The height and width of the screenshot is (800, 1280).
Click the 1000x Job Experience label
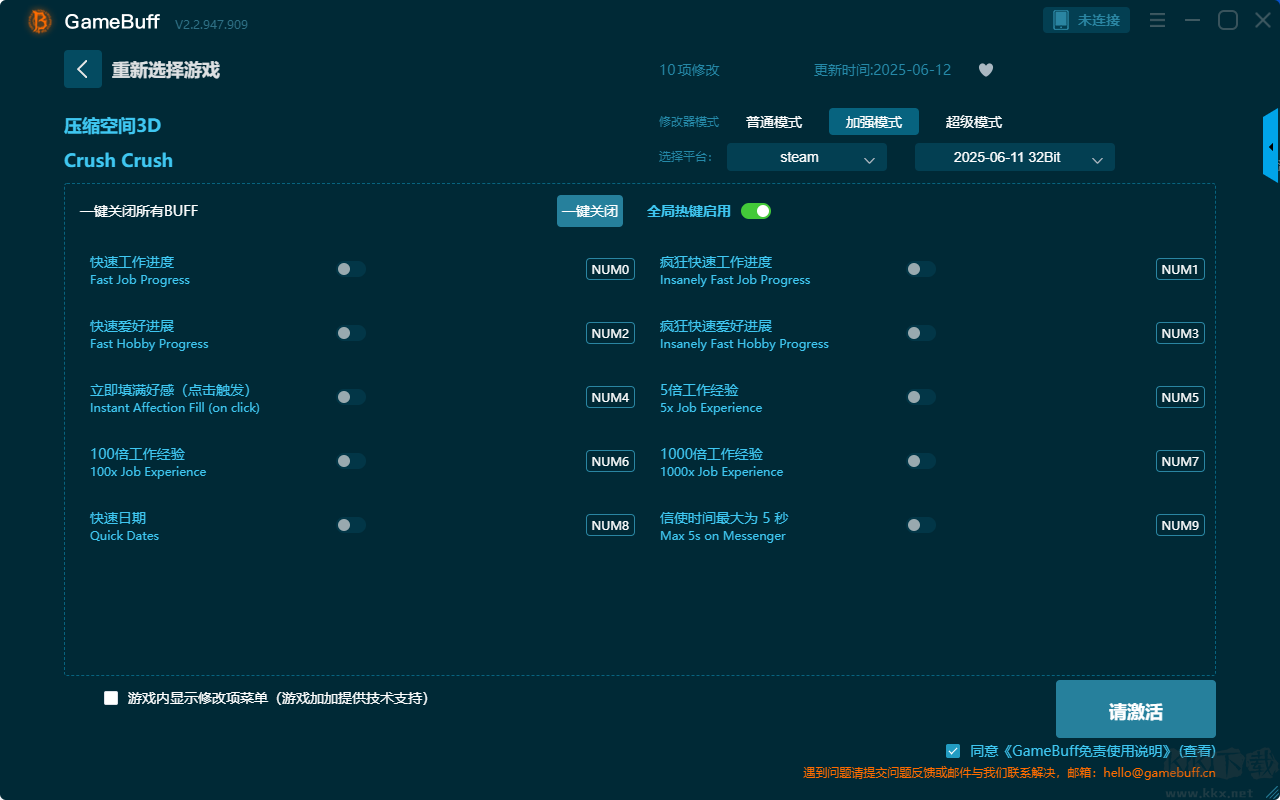(x=721, y=472)
